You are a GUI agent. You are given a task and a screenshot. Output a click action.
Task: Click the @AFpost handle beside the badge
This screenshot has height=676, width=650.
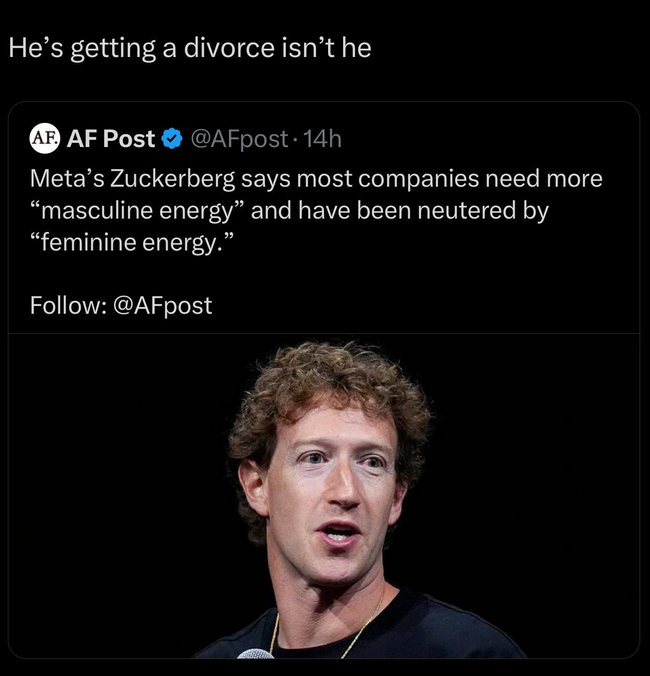click(x=238, y=139)
